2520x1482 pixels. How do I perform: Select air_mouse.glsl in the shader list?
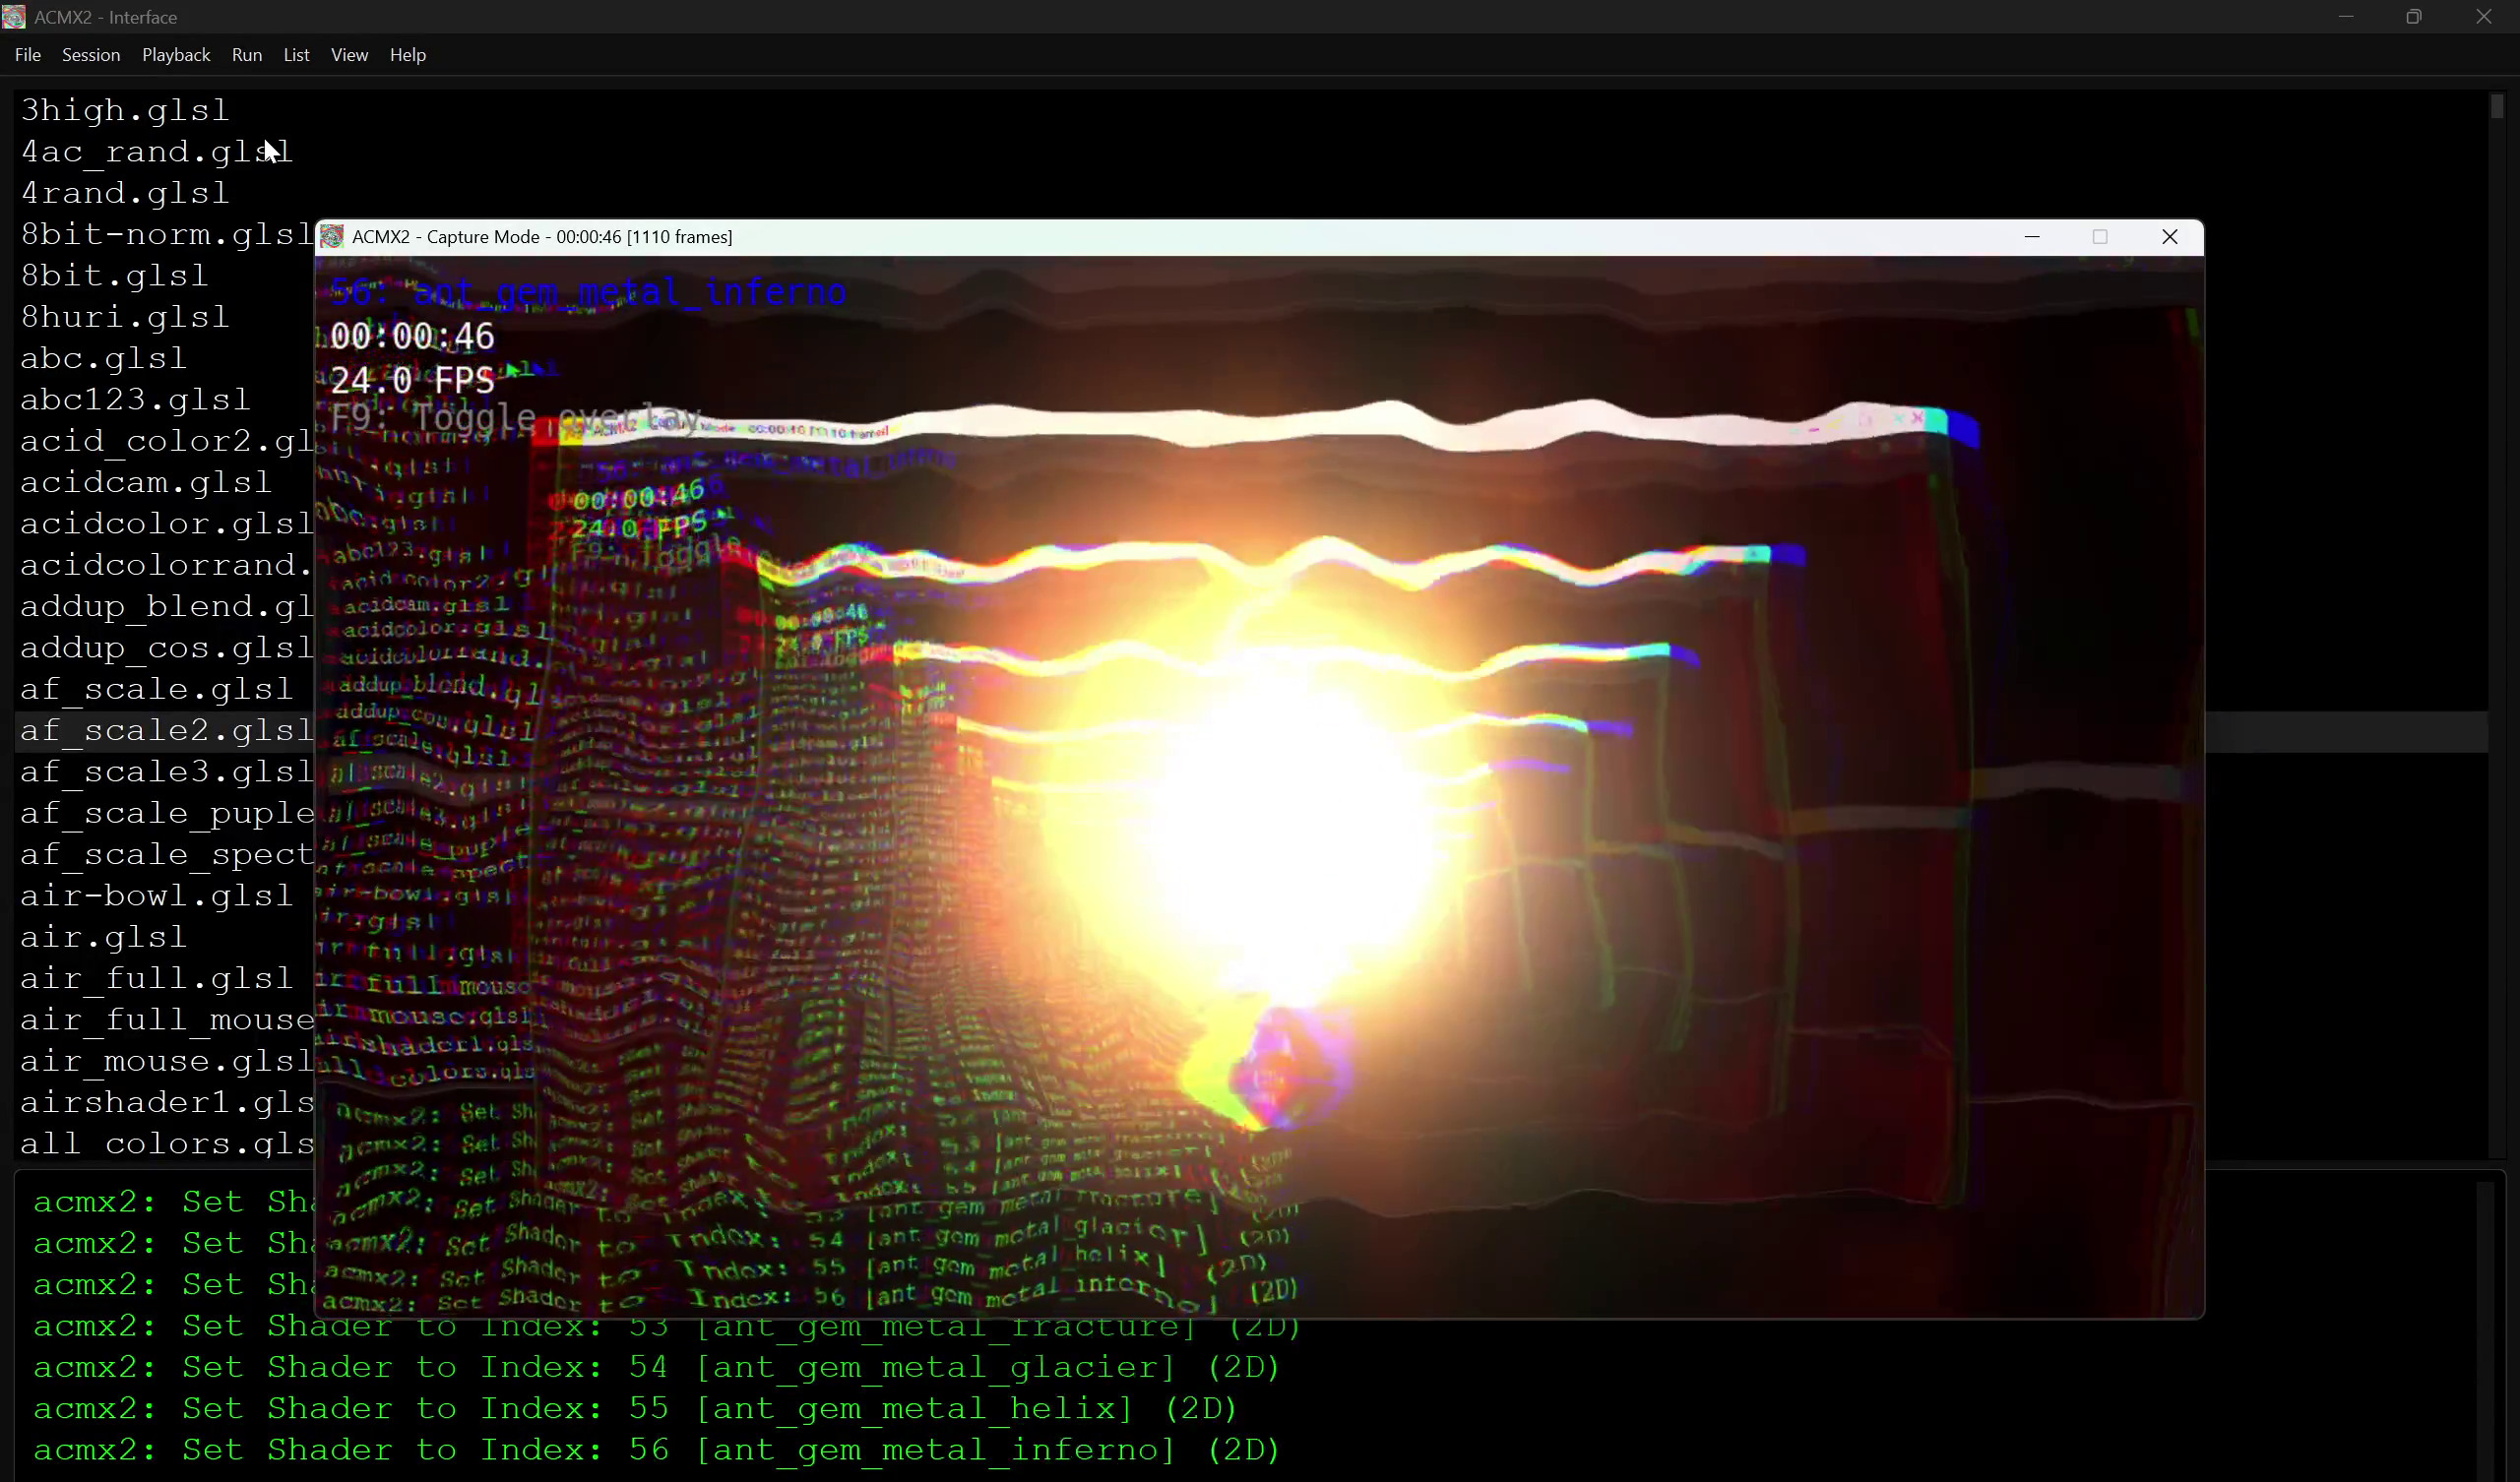pyautogui.click(x=166, y=1061)
